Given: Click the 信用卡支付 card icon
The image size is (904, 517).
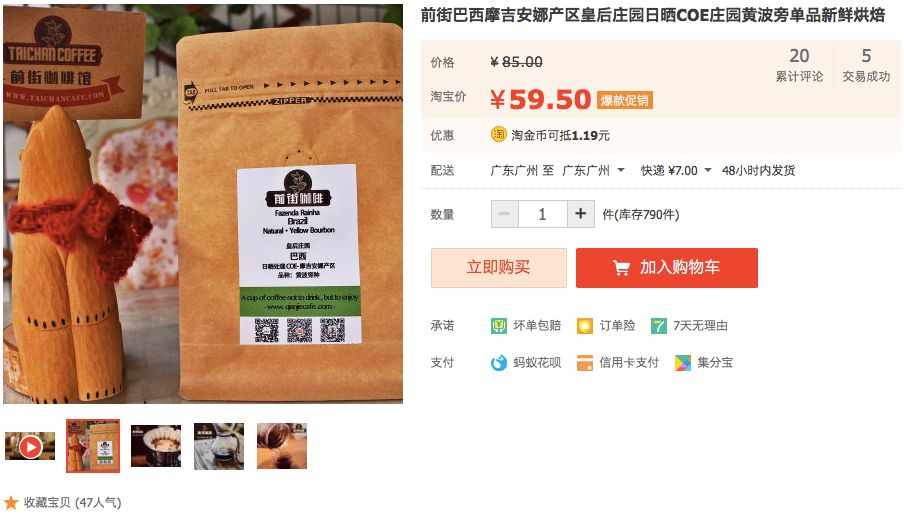Looking at the screenshot, I should [x=585, y=363].
